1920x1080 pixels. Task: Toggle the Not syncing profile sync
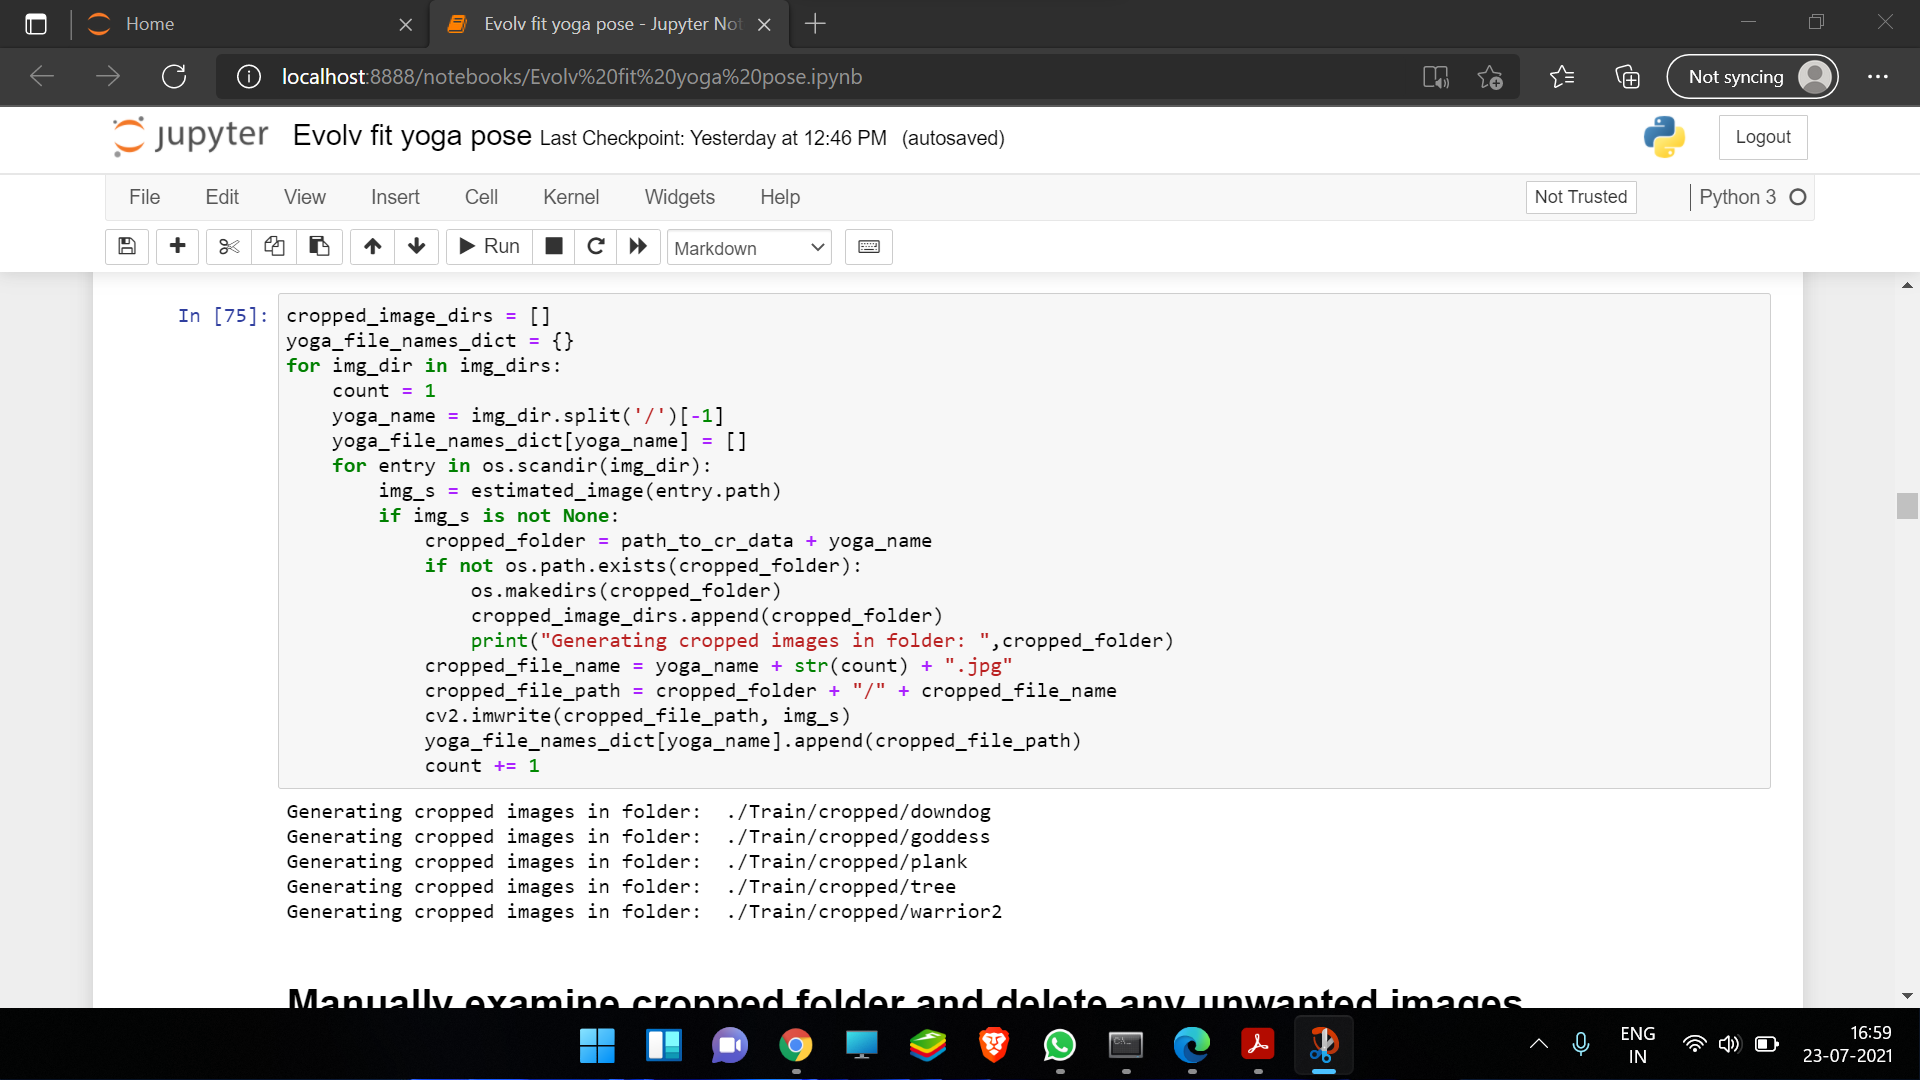click(x=1753, y=76)
